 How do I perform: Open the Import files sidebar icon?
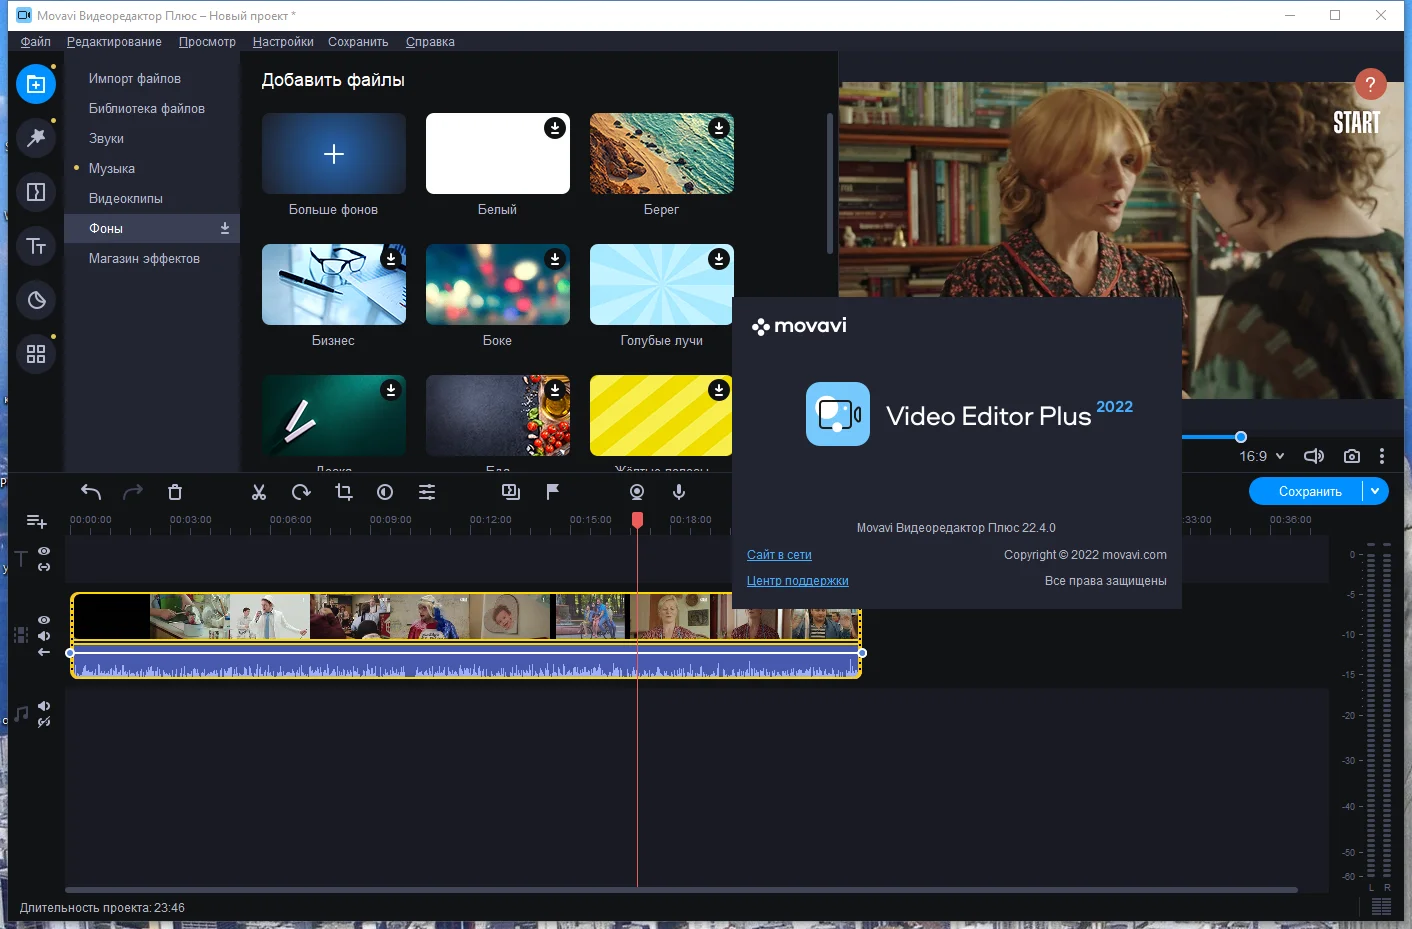36,84
